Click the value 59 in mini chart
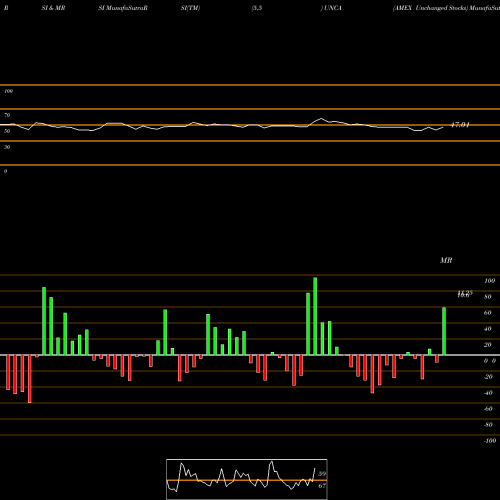Image resolution: width=500 pixels, height=500 pixels. [x=322, y=474]
